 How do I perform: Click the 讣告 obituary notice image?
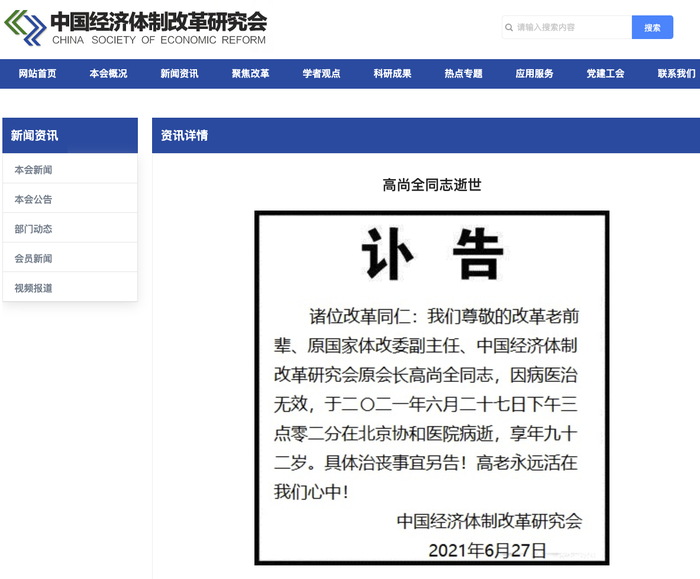pos(432,387)
